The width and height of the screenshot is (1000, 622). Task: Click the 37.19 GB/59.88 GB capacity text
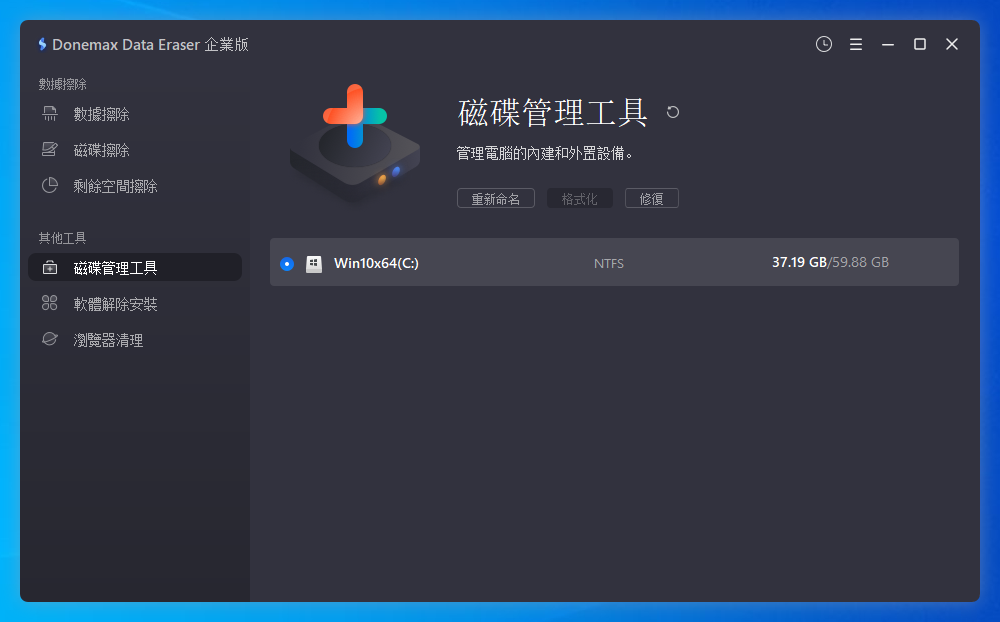tap(830, 262)
